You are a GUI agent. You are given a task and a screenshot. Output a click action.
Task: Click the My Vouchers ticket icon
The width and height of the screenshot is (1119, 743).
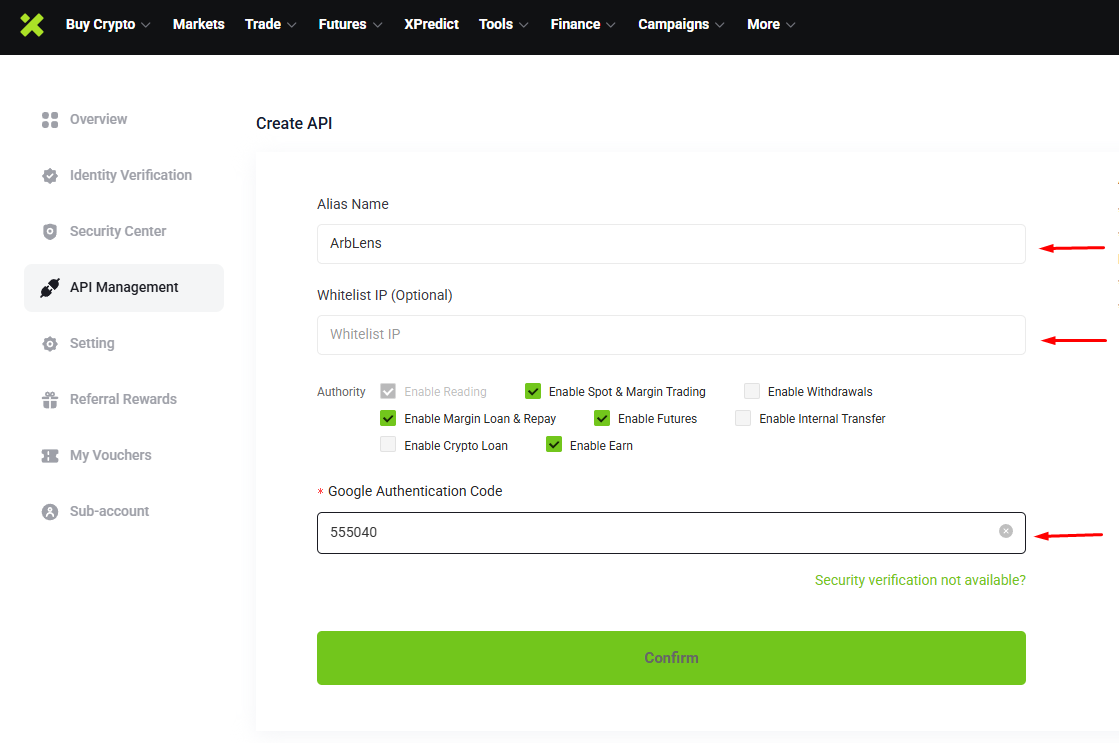[x=50, y=456]
